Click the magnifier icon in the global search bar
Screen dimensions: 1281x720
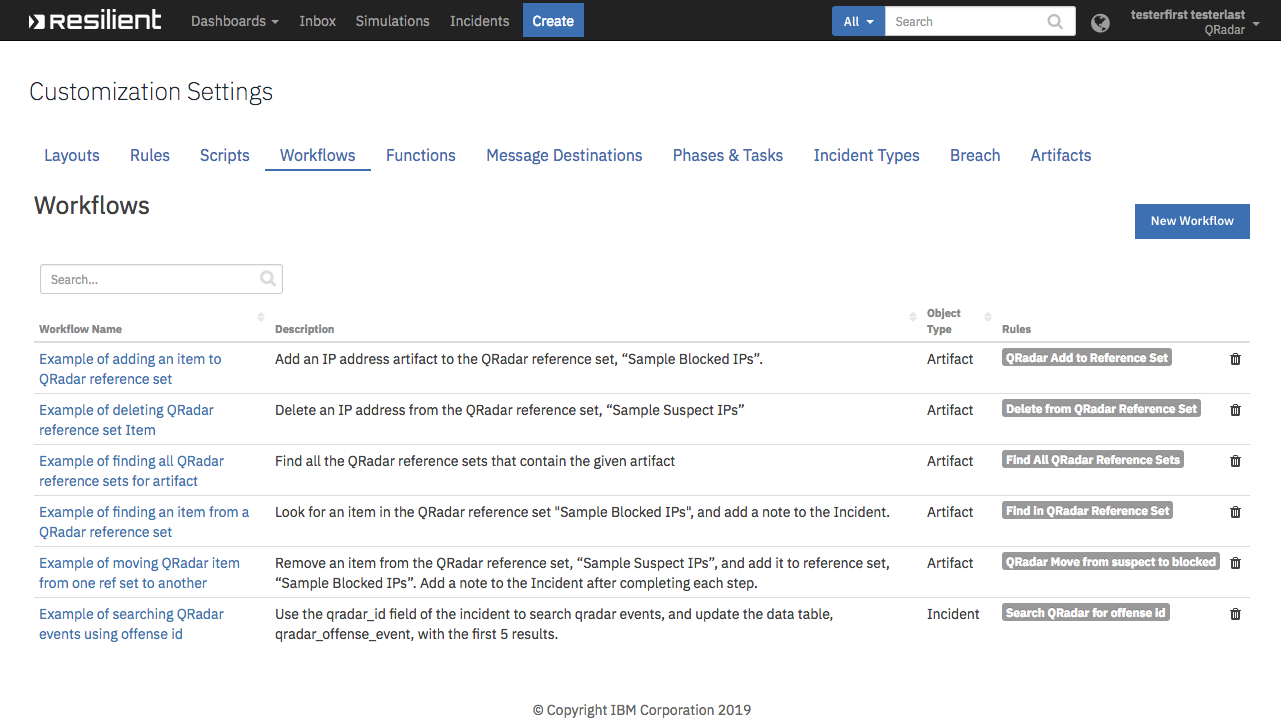coord(1054,20)
